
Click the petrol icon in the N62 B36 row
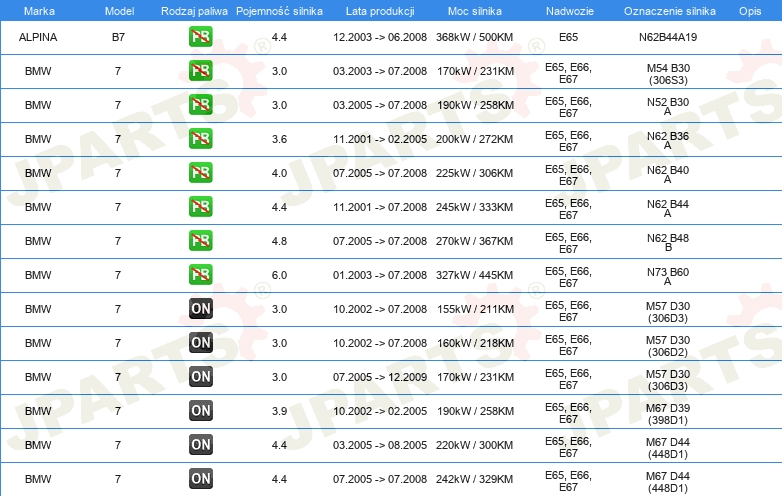tap(200, 139)
